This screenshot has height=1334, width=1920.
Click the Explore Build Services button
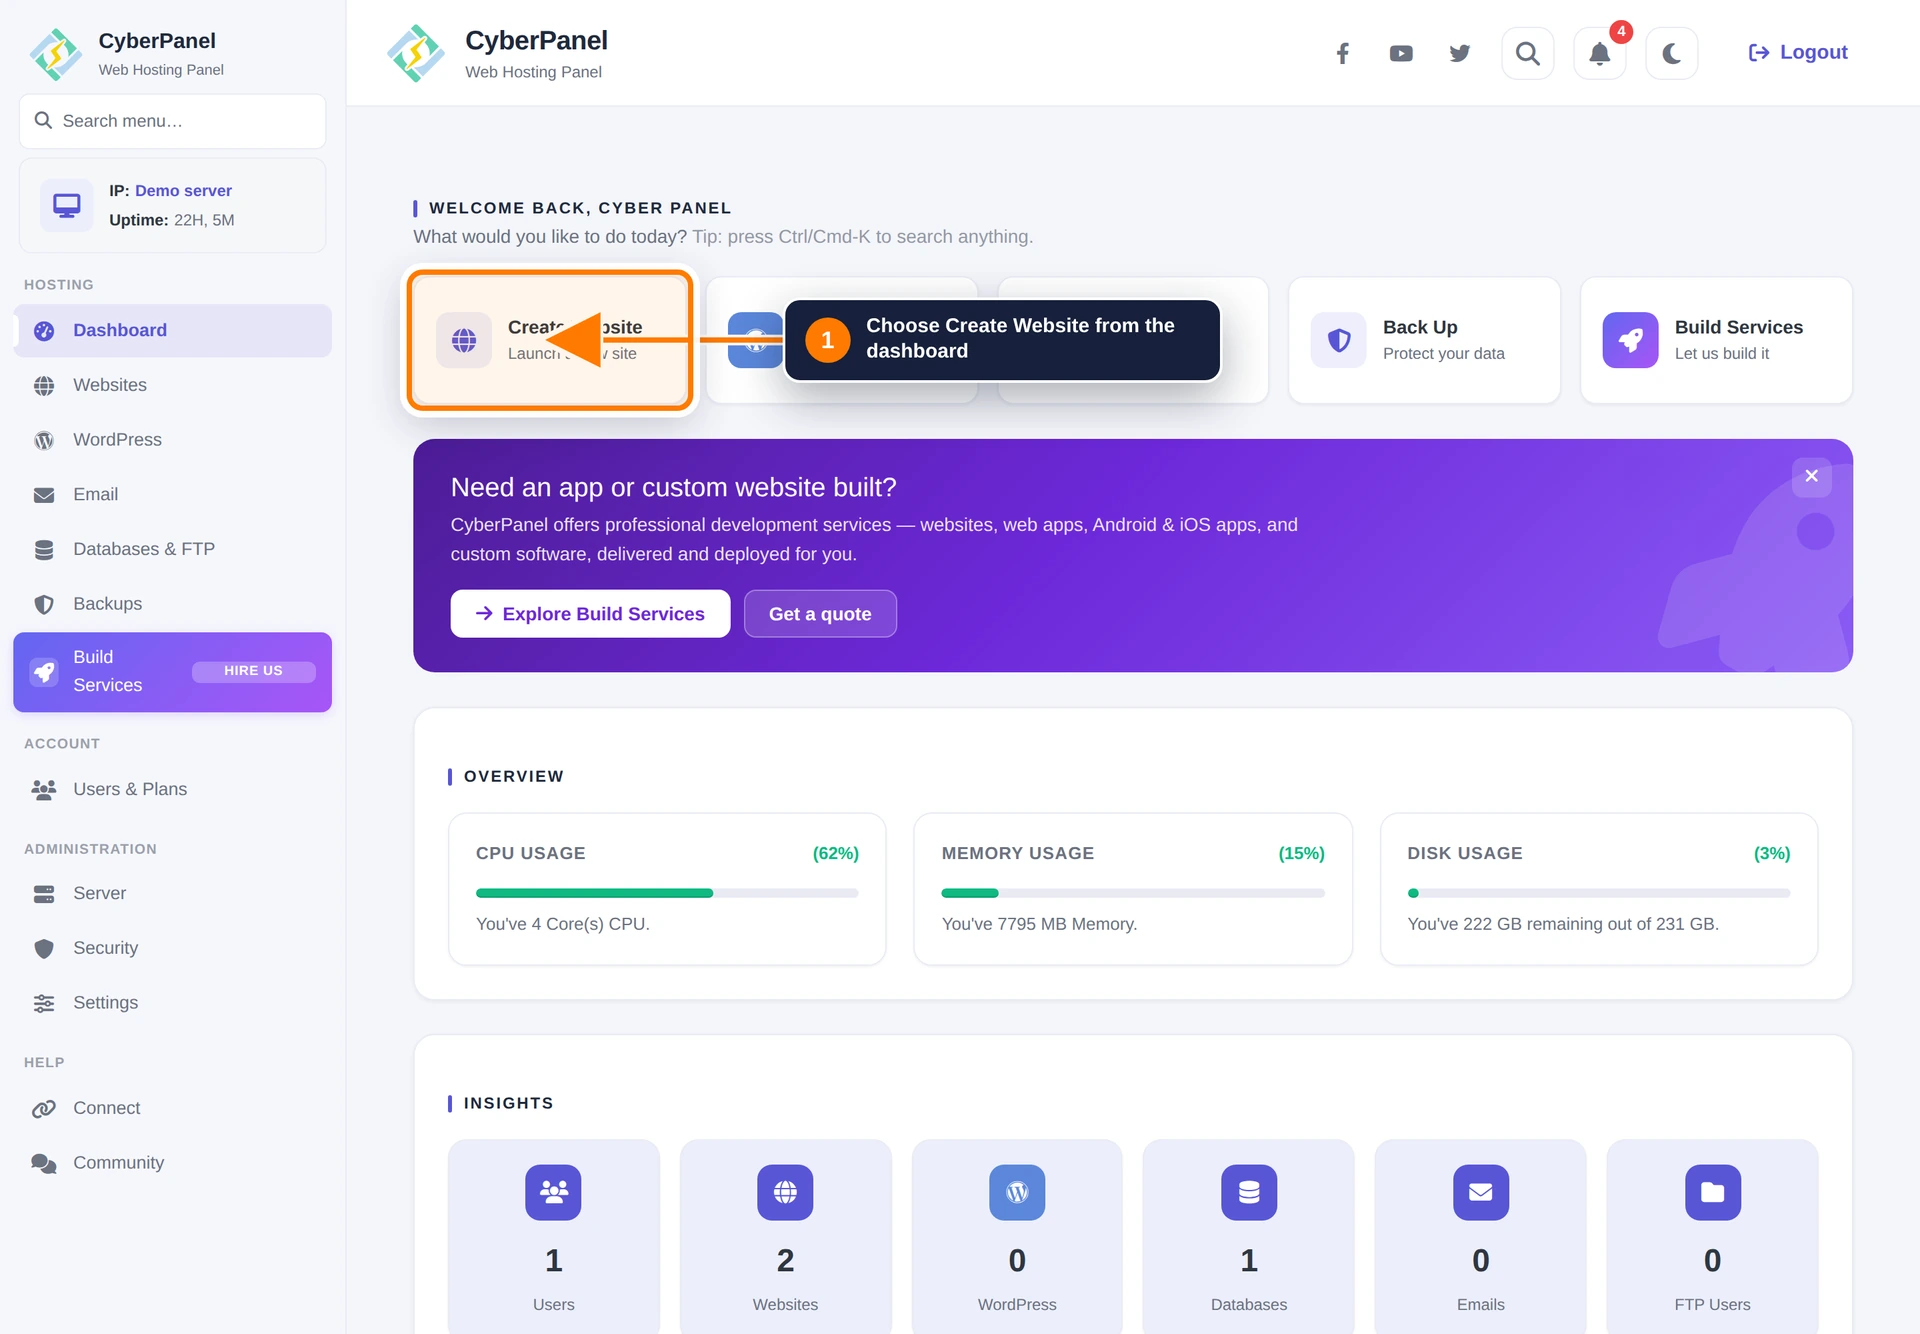pyautogui.click(x=590, y=614)
